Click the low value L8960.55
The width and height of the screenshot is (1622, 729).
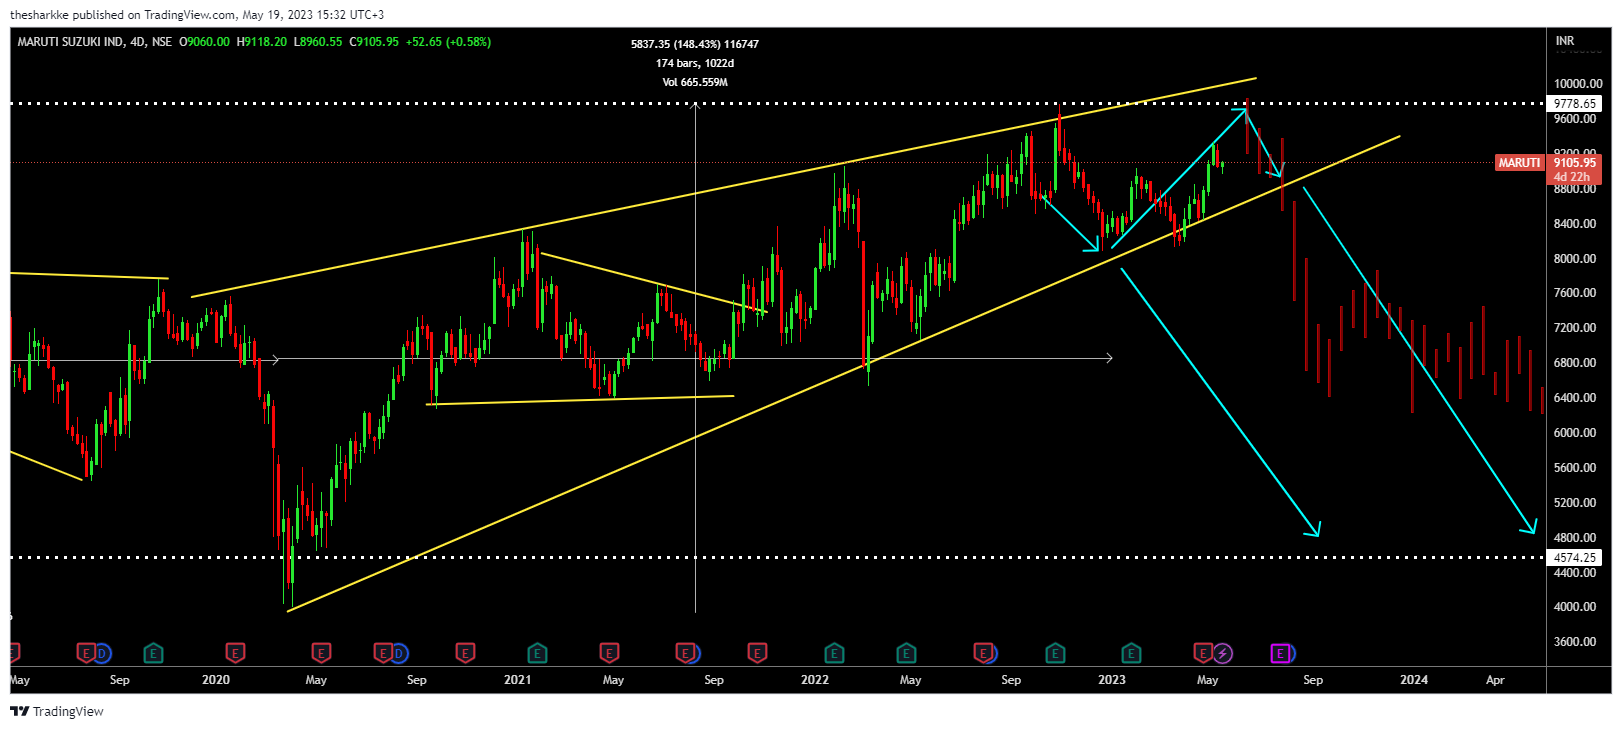pyautogui.click(x=318, y=42)
